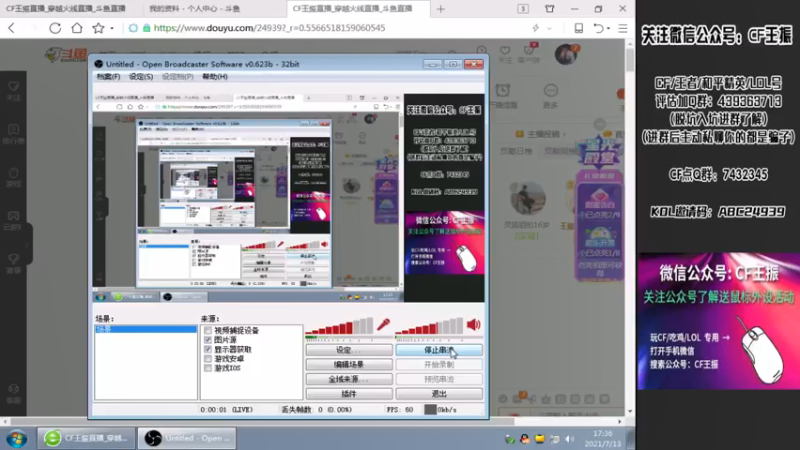Click the QQ penguin tray icon
Image resolution: width=800 pixels, height=450 pixels.
tap(524, 439)
